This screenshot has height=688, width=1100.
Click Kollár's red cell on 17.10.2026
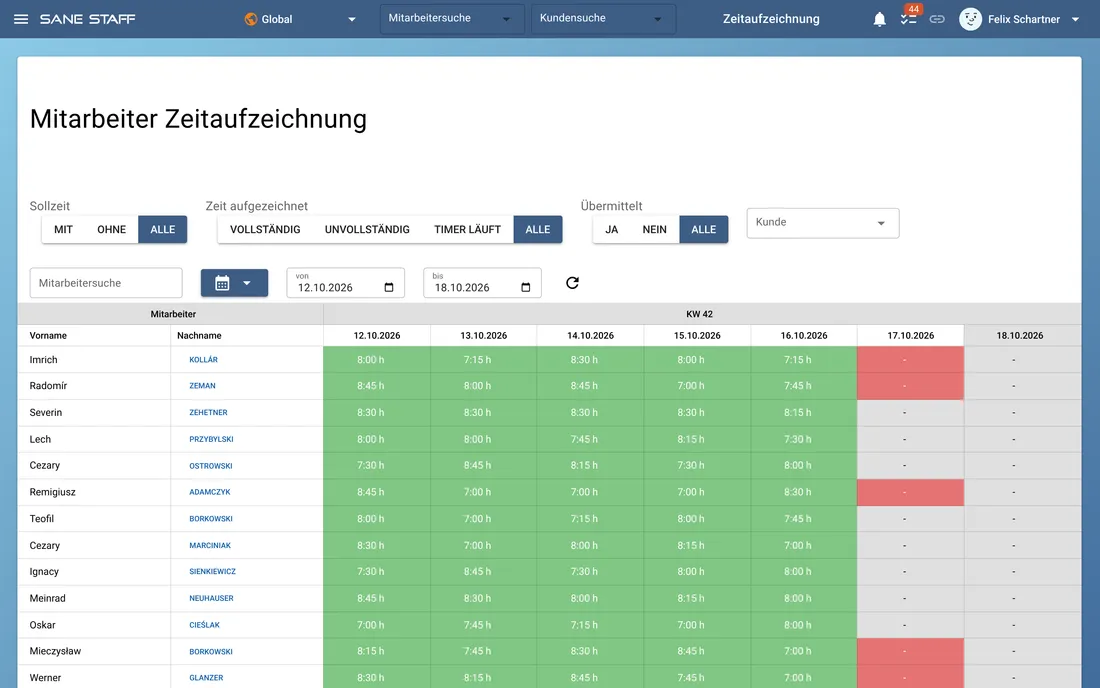point(911,360)
